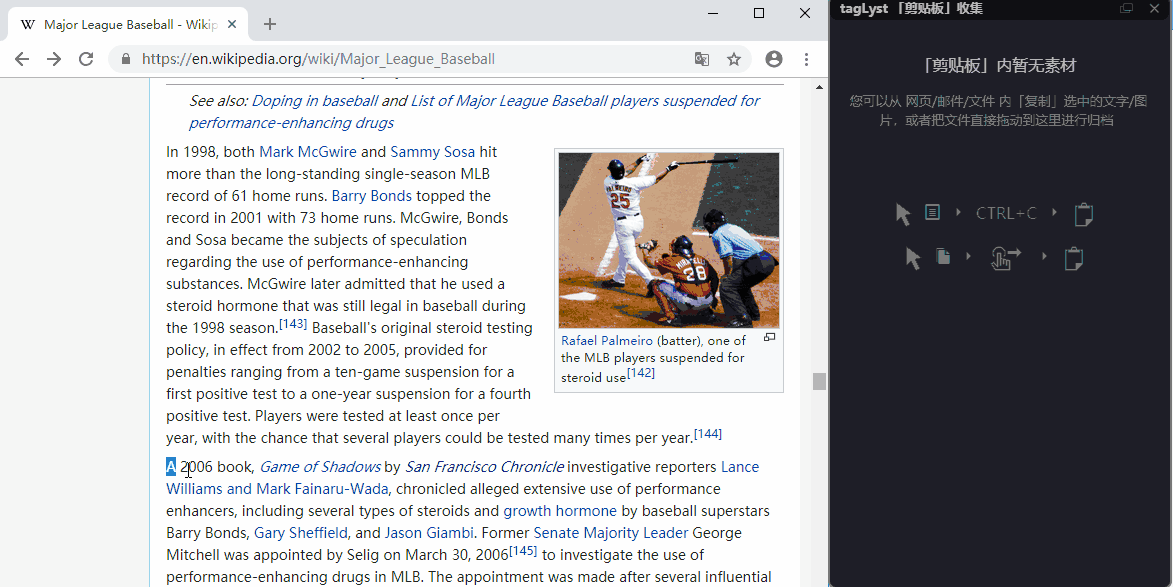The height and width of the screenshot is (587, 1173).
Task: Click the Wikipedia favicon on the tab
Action: point(28,25)
